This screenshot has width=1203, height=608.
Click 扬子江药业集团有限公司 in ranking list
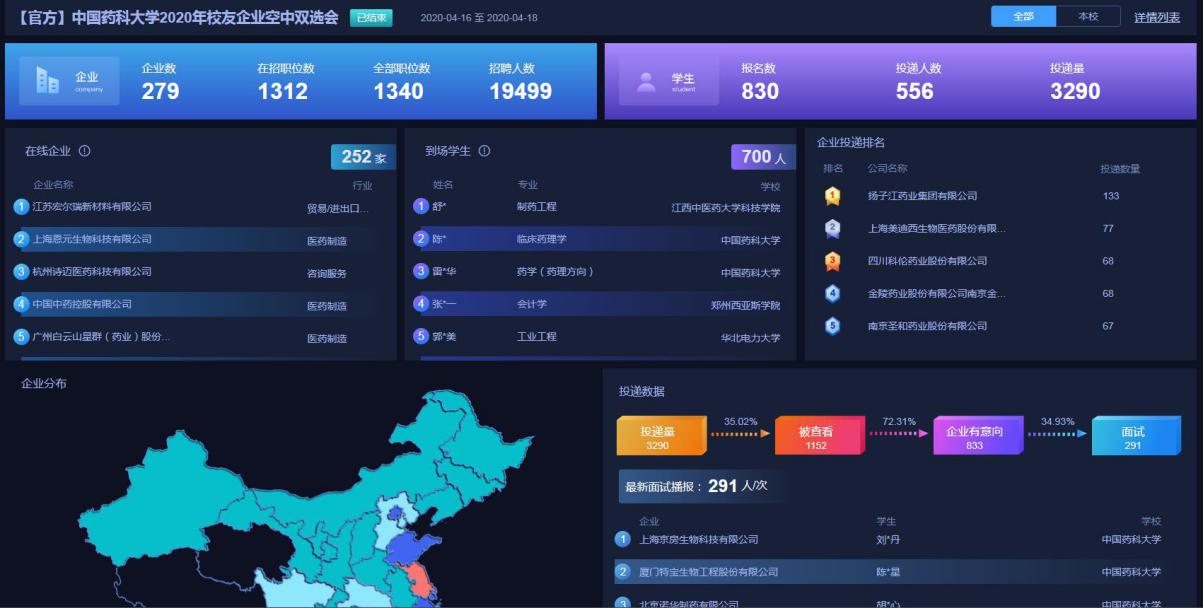tap(922, 196)
